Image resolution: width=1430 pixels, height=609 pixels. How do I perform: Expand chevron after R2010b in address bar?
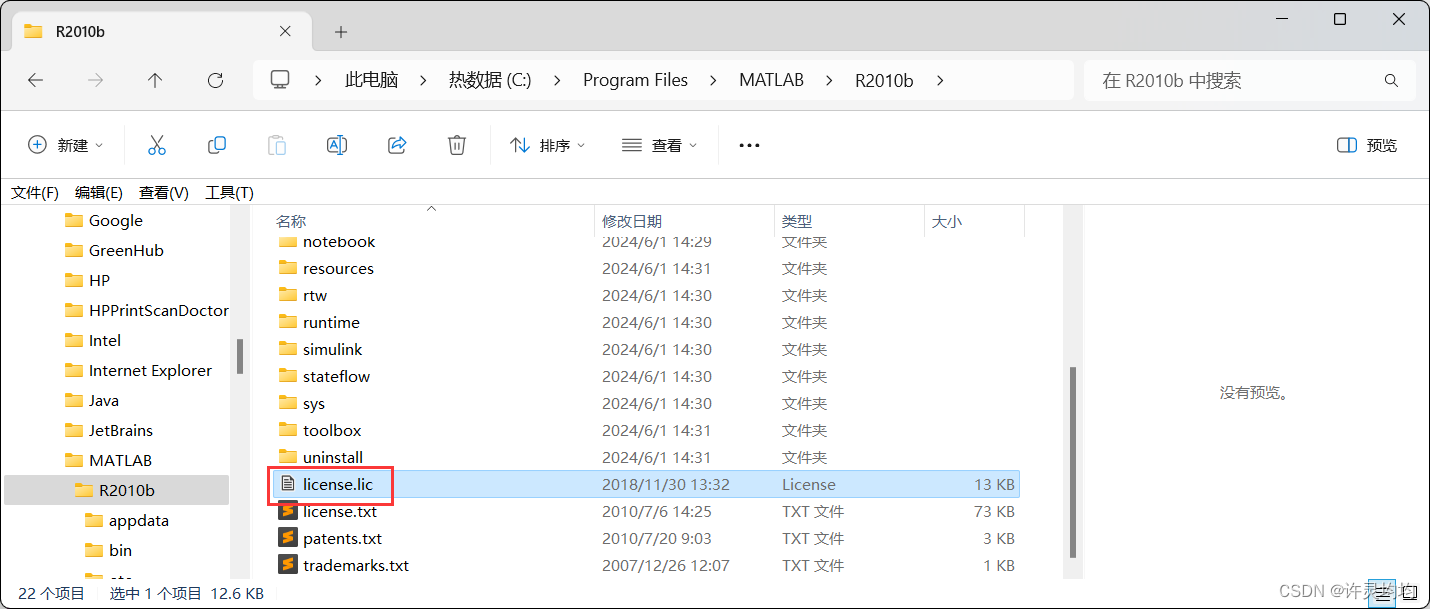[x=939, y=80]
